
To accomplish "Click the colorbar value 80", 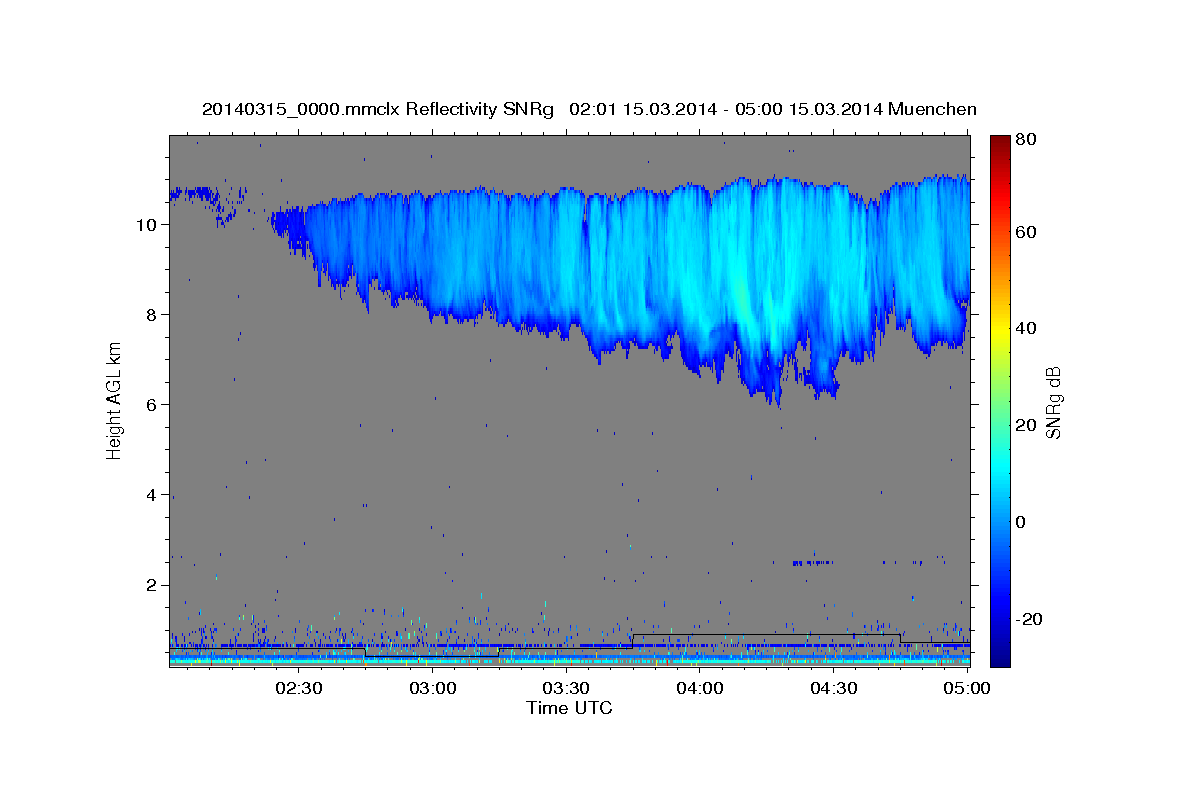I will [1026, 140].
